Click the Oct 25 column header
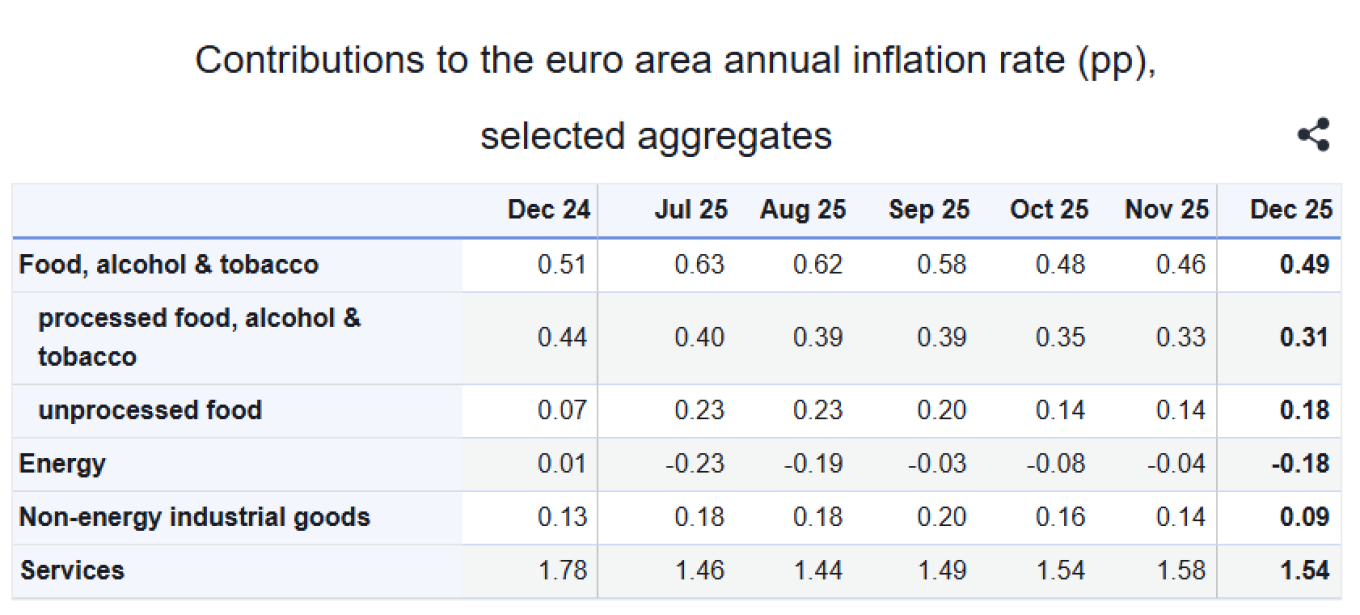Screen dimensions: 1360x615 (x=1049, y=210)
